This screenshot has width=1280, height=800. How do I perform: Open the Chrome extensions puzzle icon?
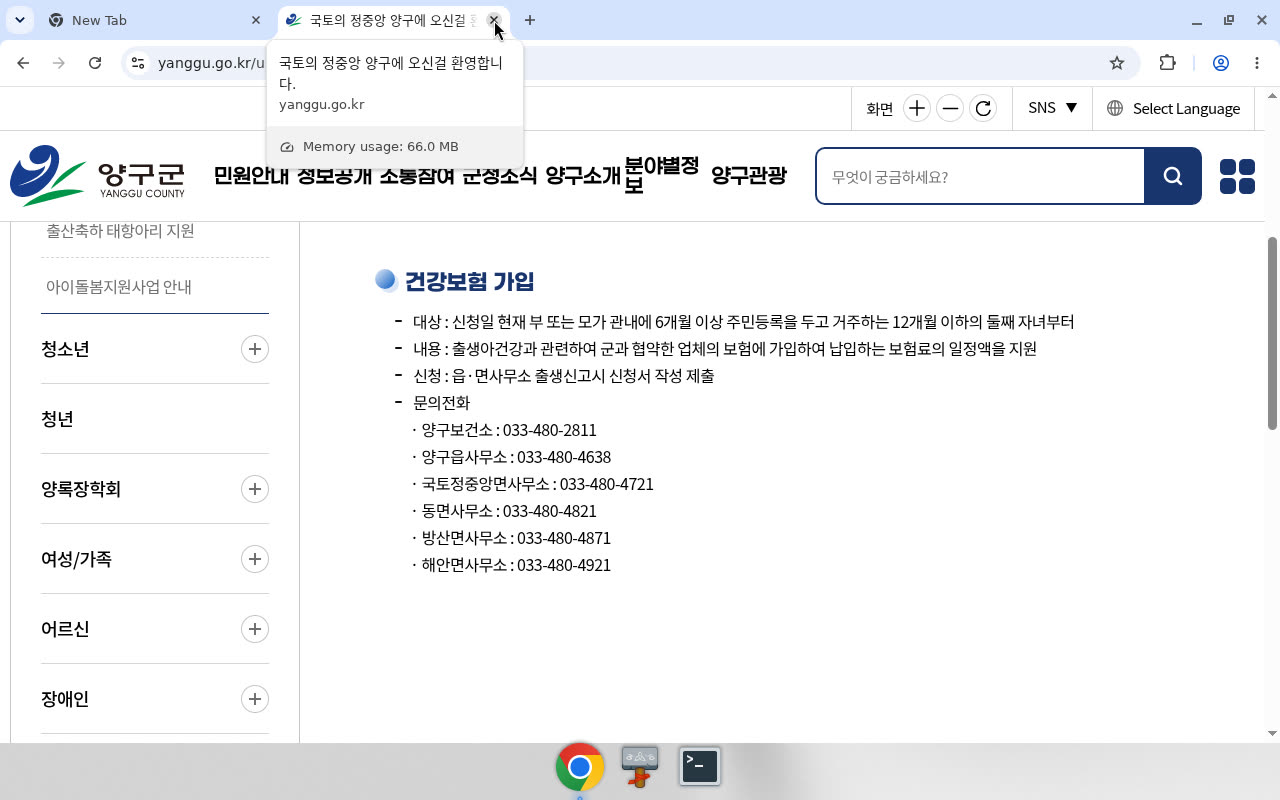pyautogui.click(x=1167, y=63)
